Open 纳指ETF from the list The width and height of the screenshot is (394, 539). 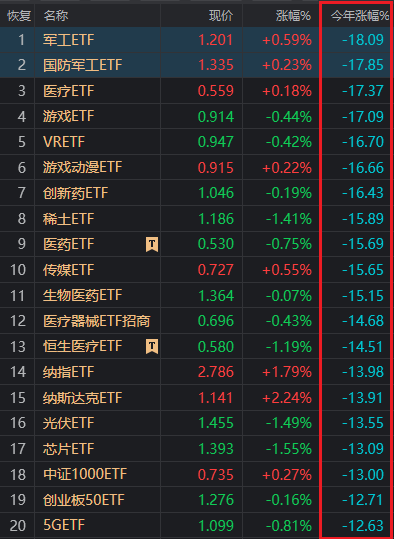197,372
